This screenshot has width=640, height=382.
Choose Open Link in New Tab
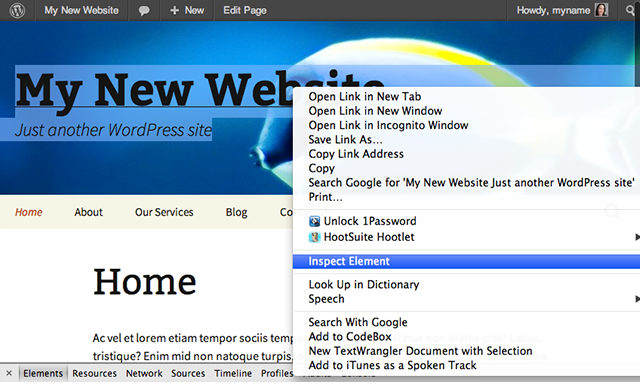tap(365, 97)
